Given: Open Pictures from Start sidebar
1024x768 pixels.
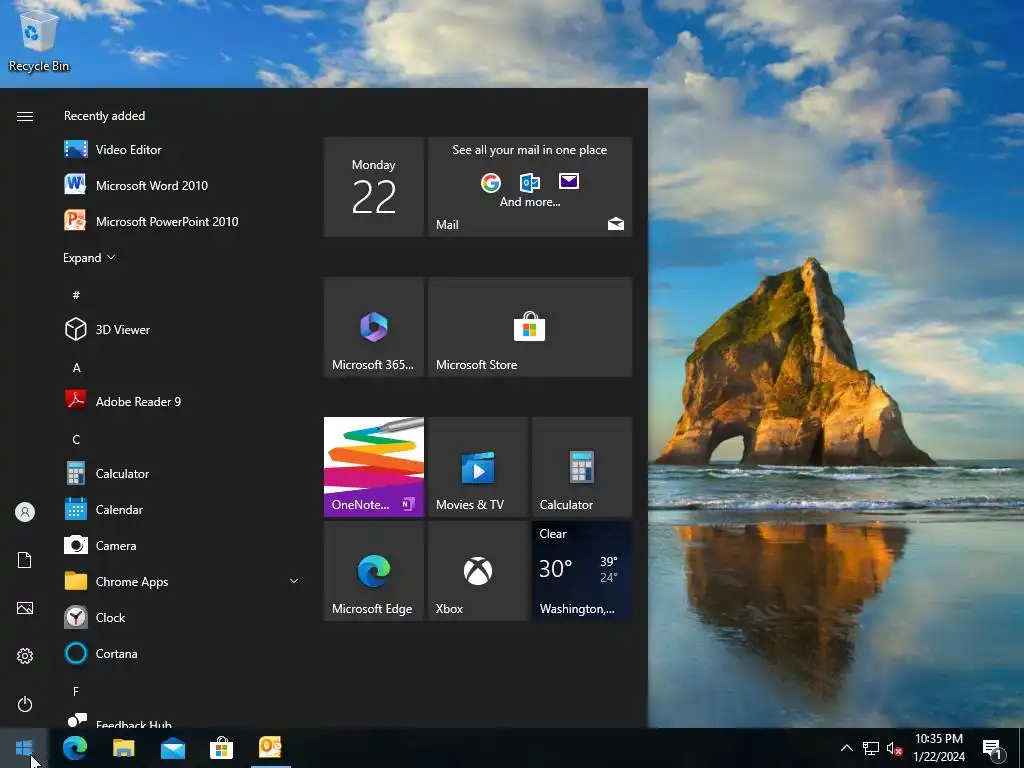Looking at the screenshot, I should pos(25,608).
